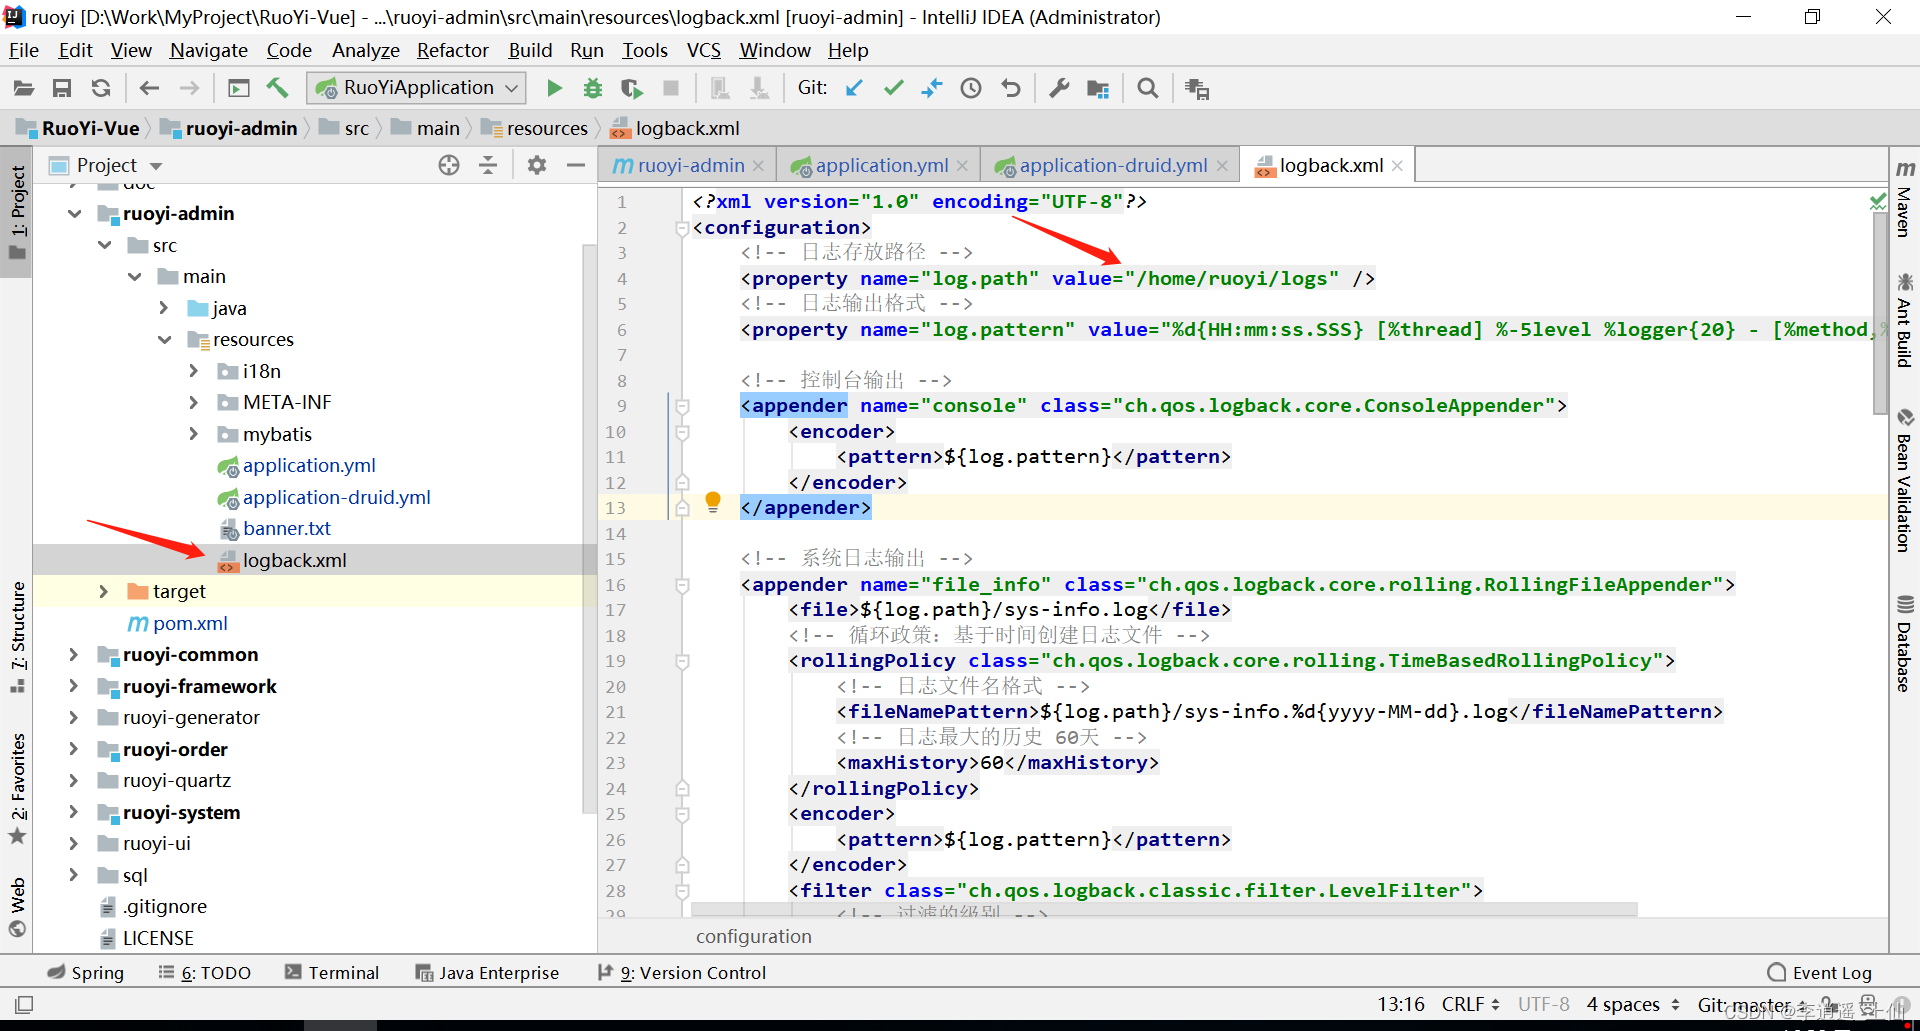The image size is (1920, 1031).
Task: Open the Event Log button
Action: tap(1820, 972)
